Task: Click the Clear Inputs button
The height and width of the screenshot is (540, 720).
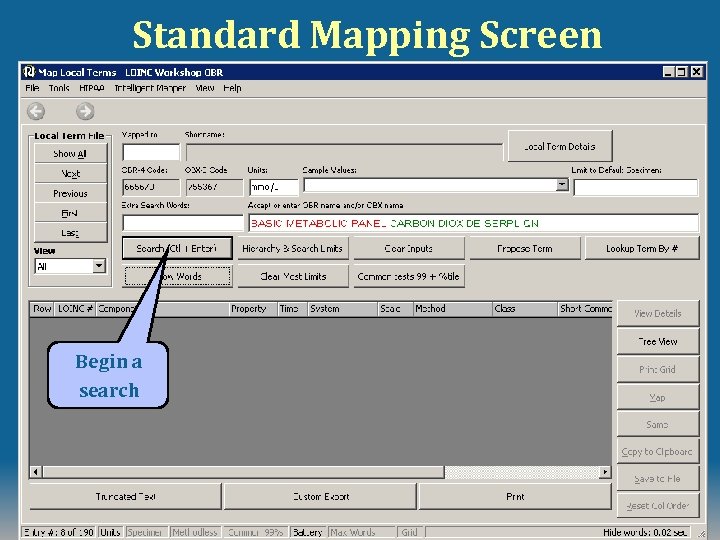Action: tap(409, 248)
